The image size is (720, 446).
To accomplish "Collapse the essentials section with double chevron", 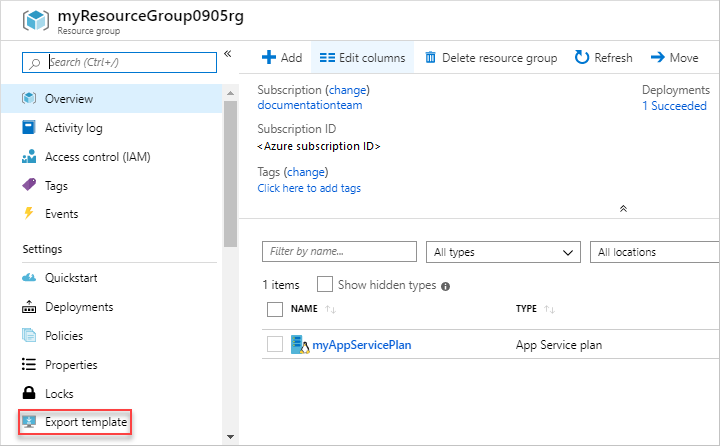I will [623, 209].
